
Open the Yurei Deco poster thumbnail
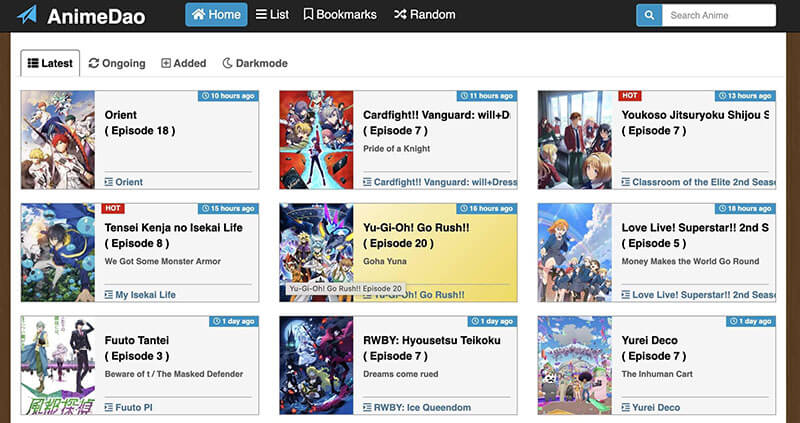tap(574, 365)
